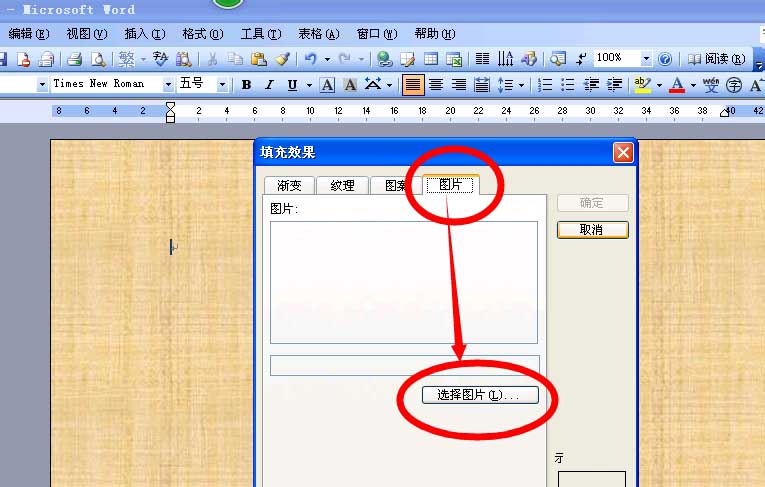This screenshot has height=487, width=765.
Task: Open the Document Map icon
Action: click(x=558, y=59)
